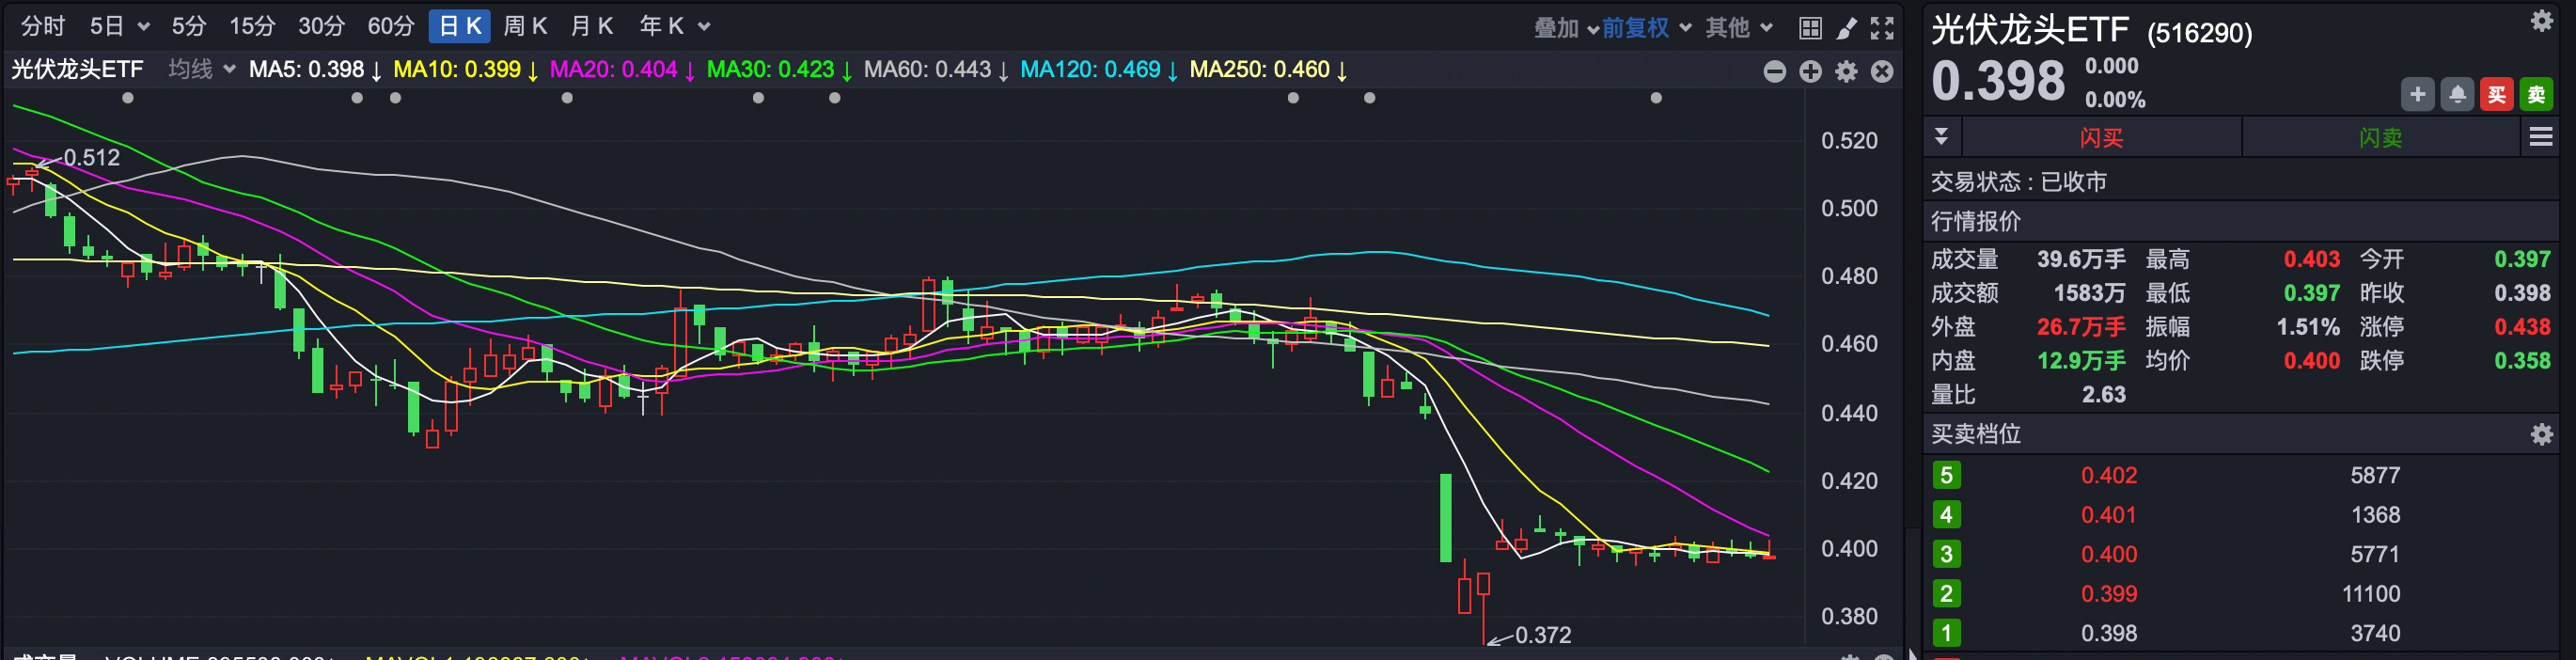Select the drawing brush tool

(x=1846, y=28)
